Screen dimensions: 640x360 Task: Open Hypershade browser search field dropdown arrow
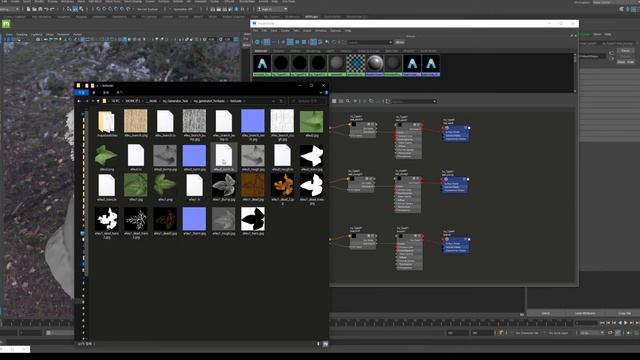pos(391,42)
